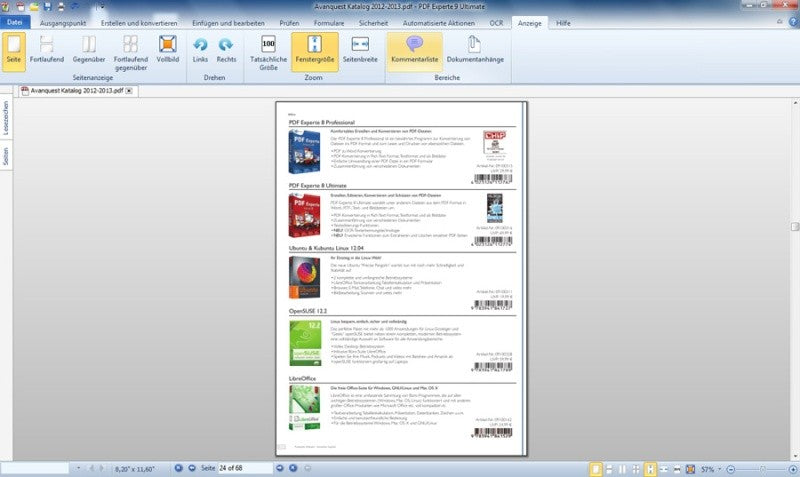Image resolution: width=800 pixels, height=477 pixels.
Task: Click the status bar search field
Action: tap(35, 468)
